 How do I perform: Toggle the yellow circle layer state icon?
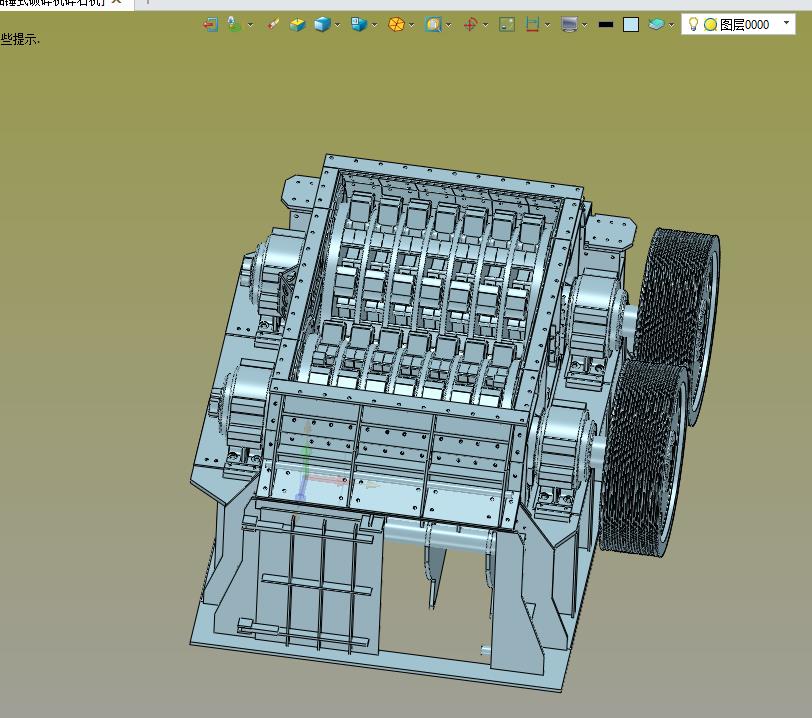point(710,24)
